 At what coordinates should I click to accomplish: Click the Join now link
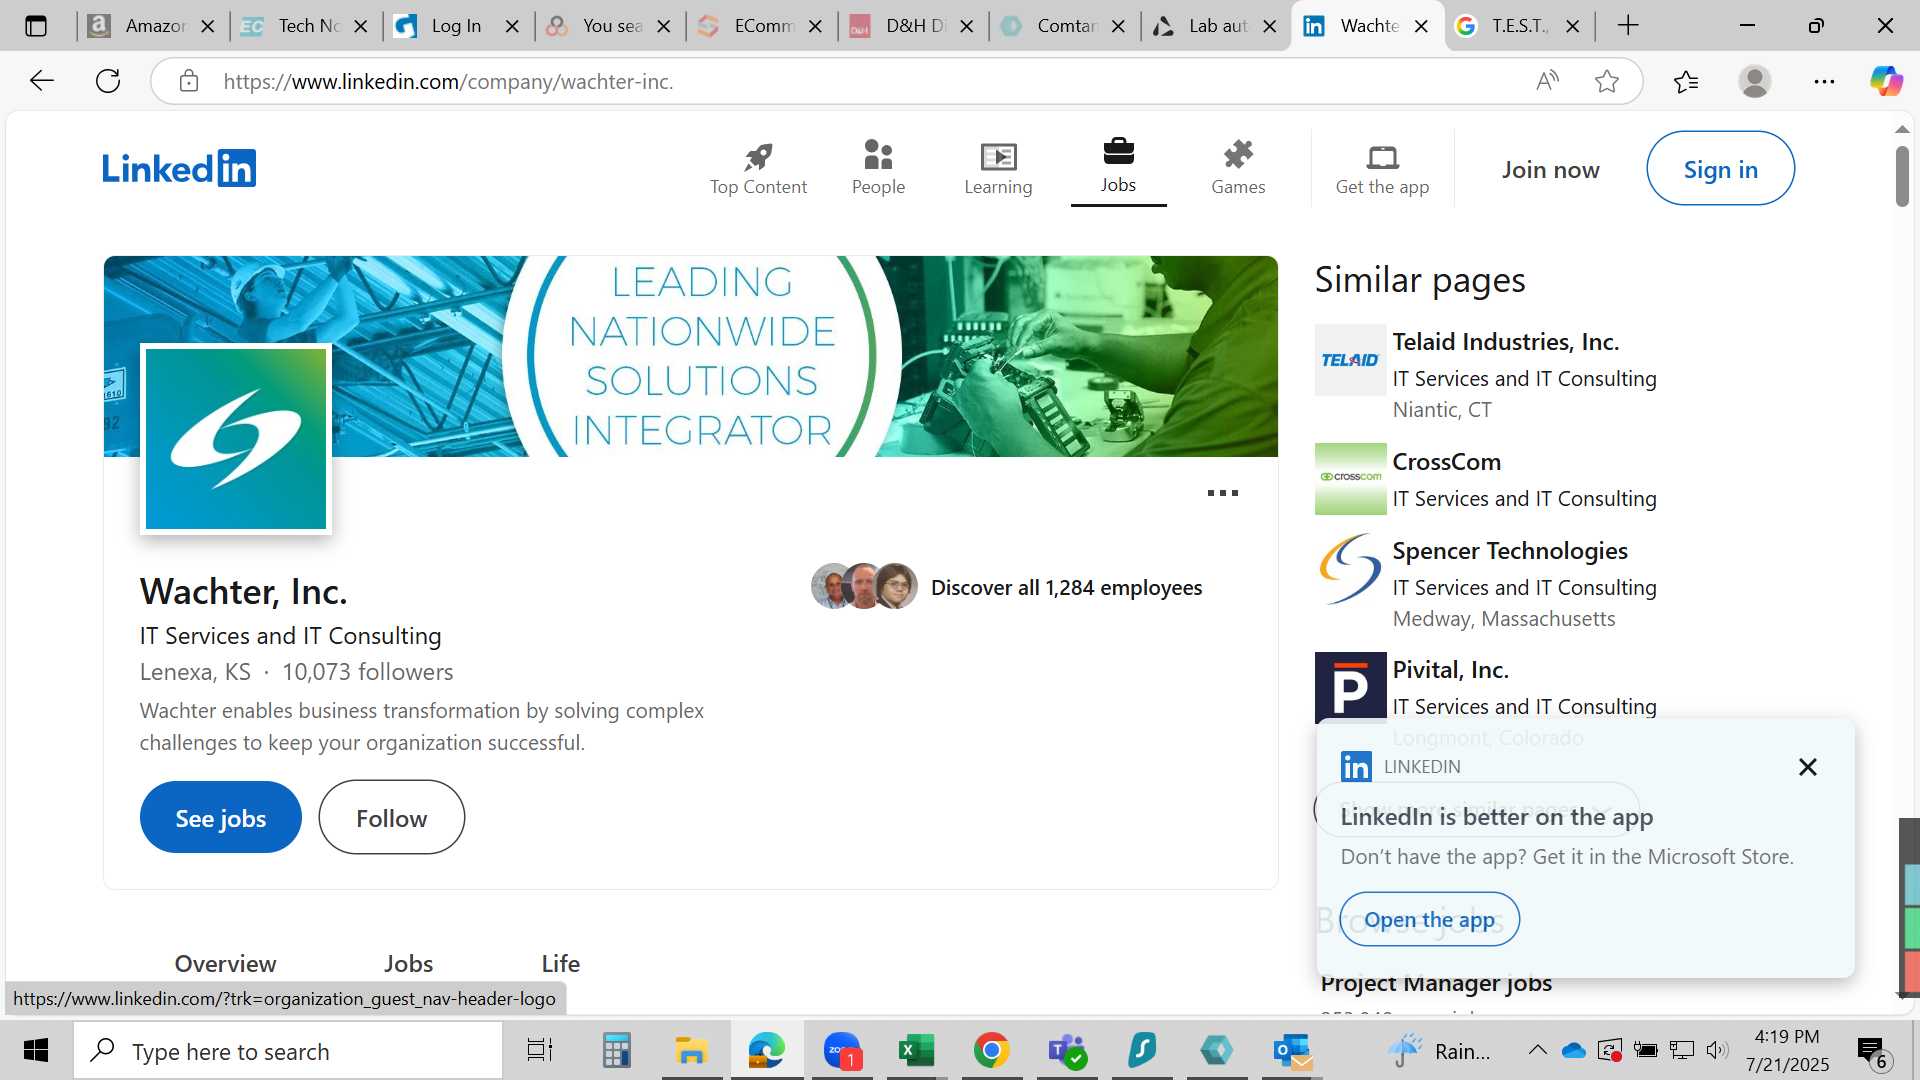(x=1550, y=170)
